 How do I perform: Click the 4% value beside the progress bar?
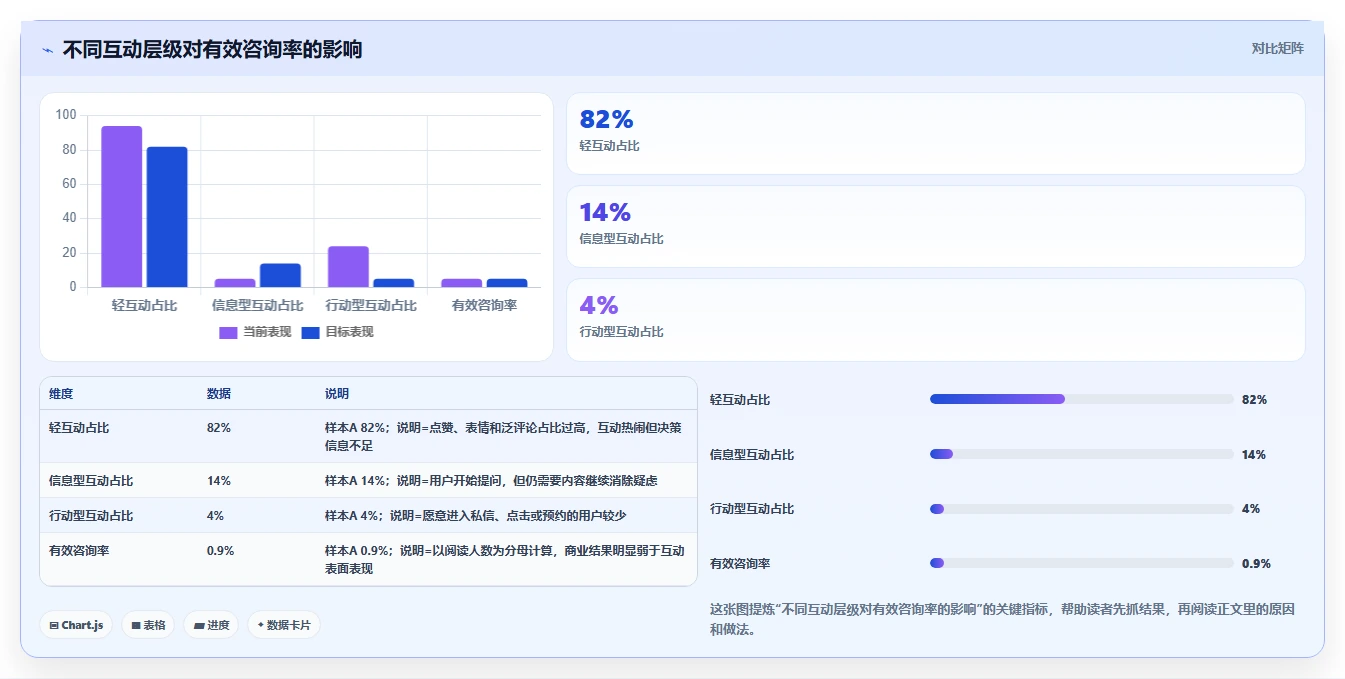tap(1251, 509)
